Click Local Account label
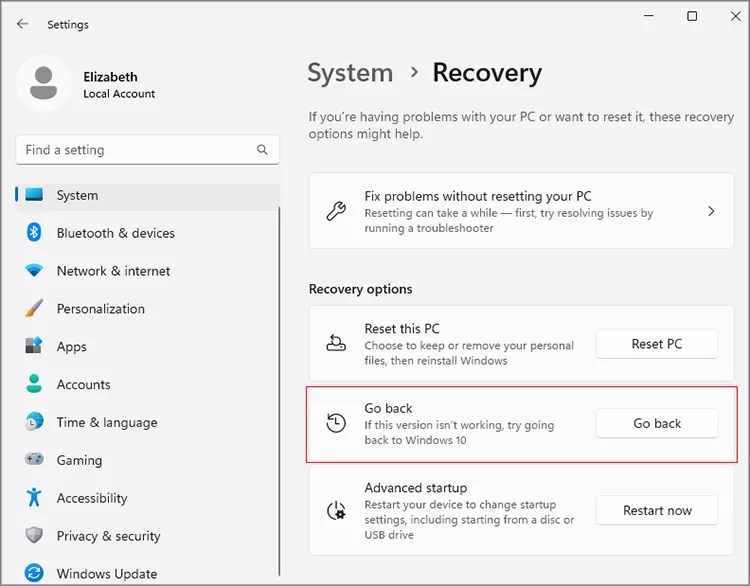750x586 pixels. tap(119, 94)
